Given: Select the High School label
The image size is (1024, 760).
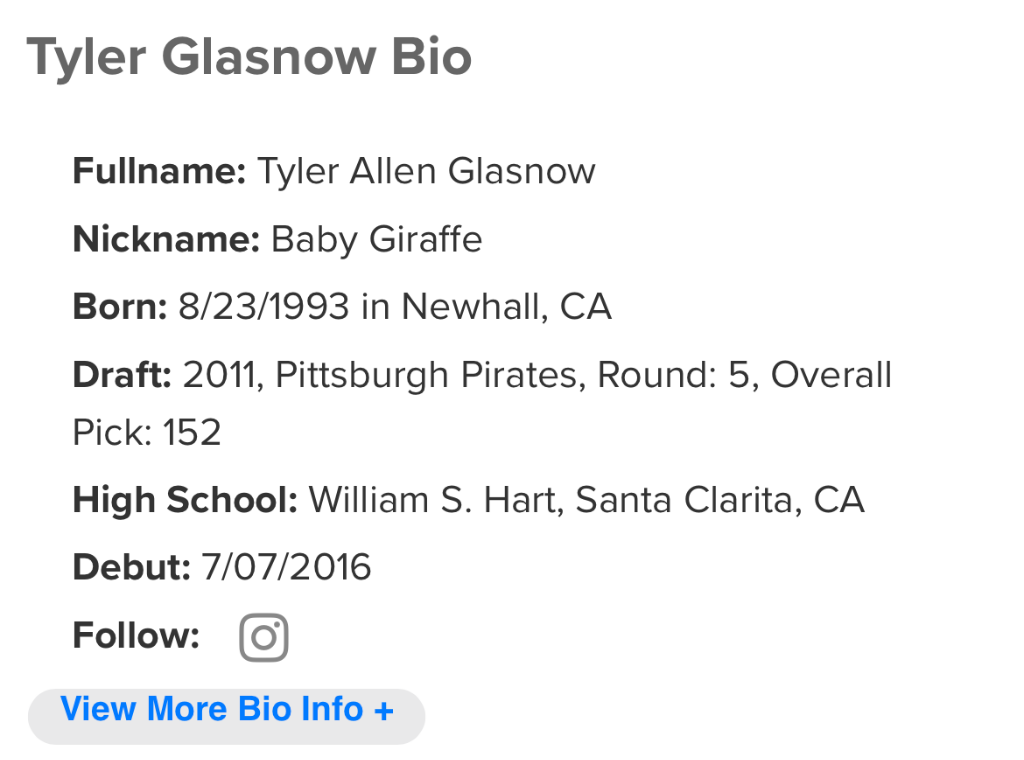Looking at the screenshot, I should pyautogui.click(x=185, y=500).
